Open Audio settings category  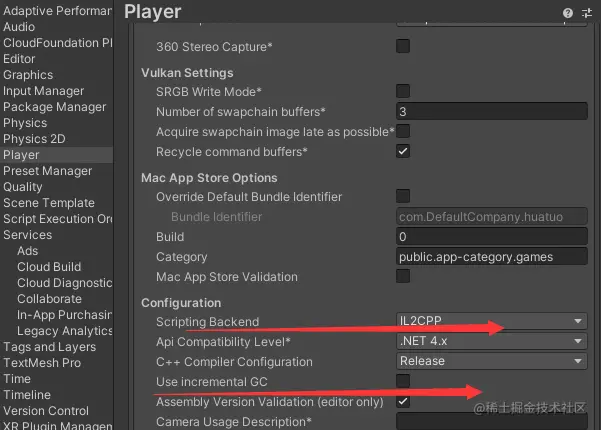[x=57, y=27]
